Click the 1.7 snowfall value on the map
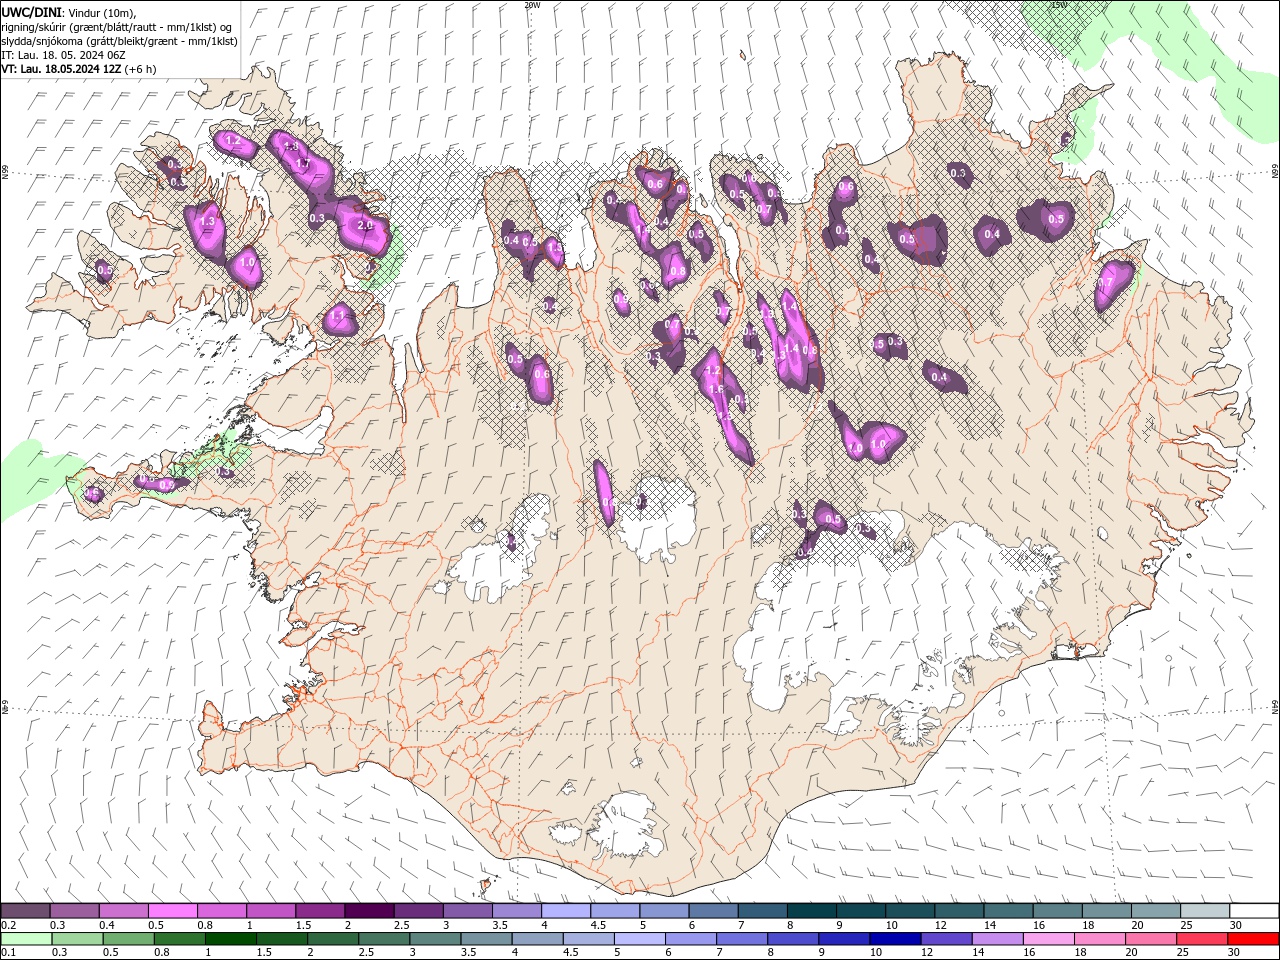1280x960 pixels. (303, 161)
